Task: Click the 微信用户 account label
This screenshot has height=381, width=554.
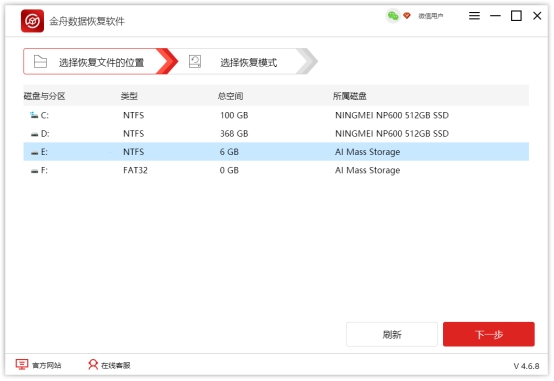Action: [431, 16]
